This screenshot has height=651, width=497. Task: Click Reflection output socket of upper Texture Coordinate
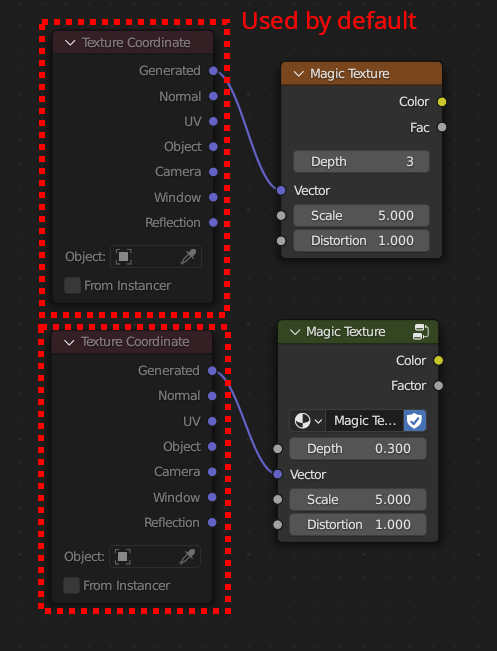point(213,223)
